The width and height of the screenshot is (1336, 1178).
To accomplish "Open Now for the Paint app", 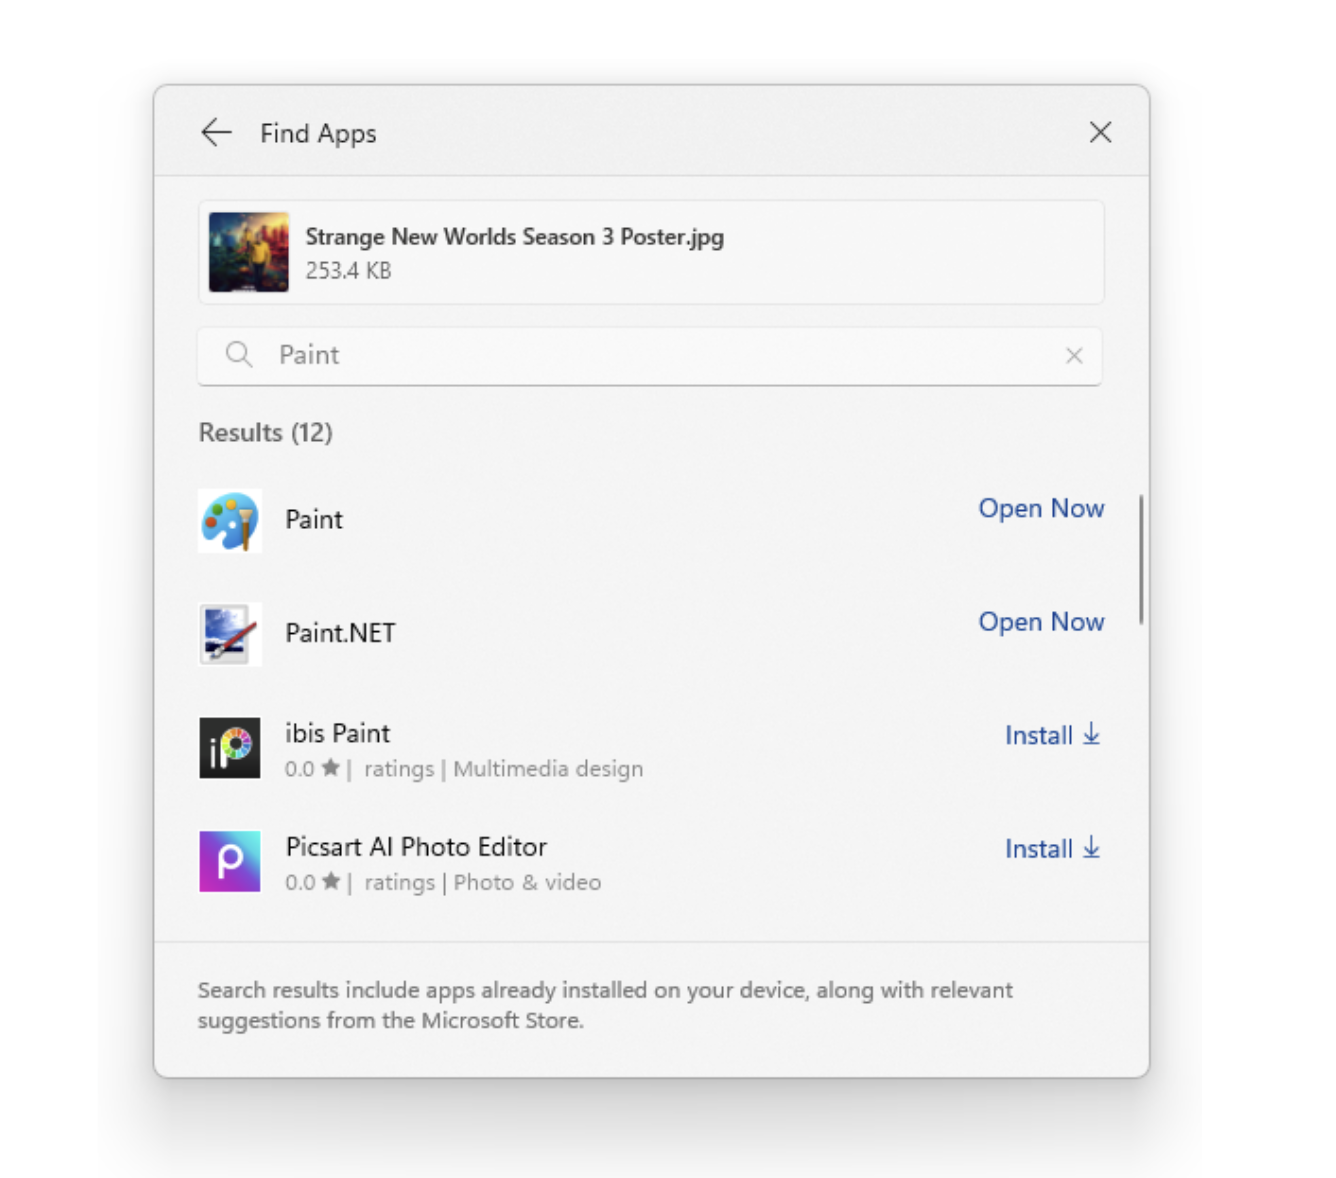I will [1041, 508].
